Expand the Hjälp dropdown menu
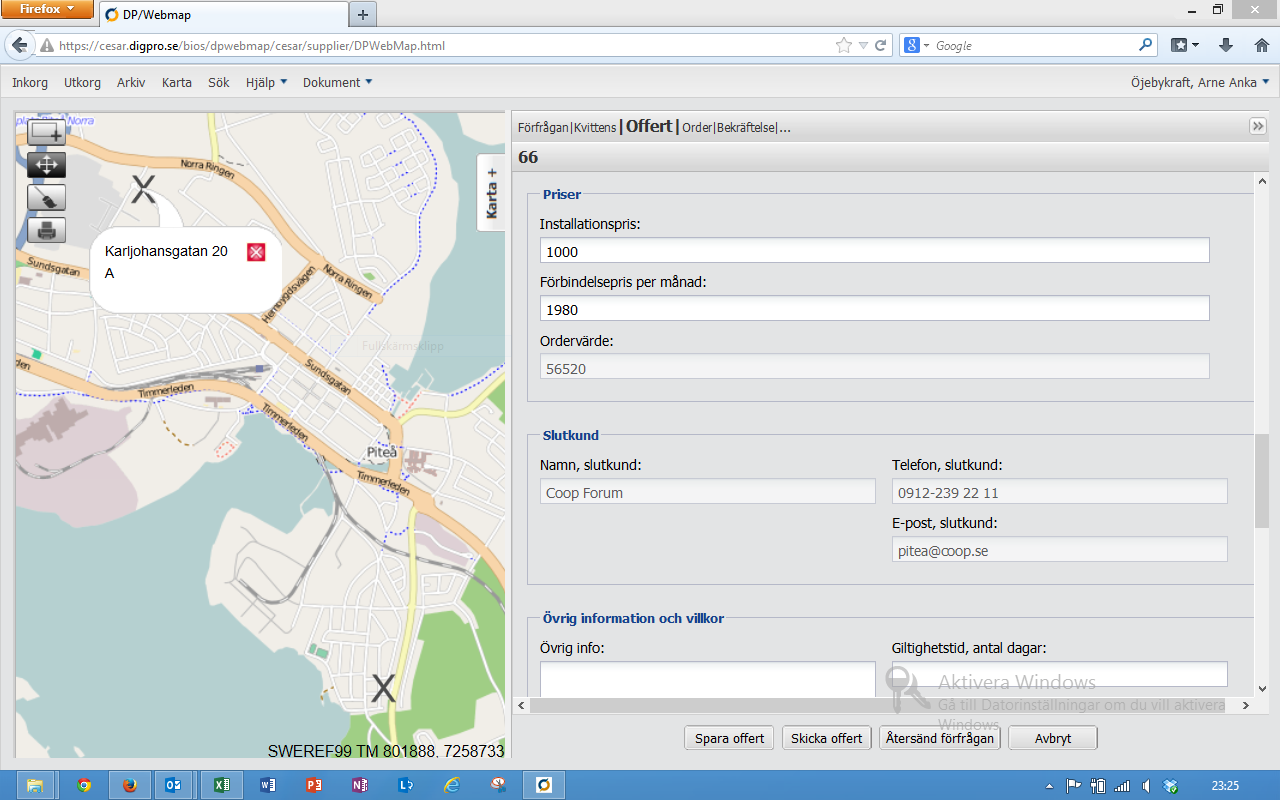This screenshot has width=1280, height=800. coord(266,83)
